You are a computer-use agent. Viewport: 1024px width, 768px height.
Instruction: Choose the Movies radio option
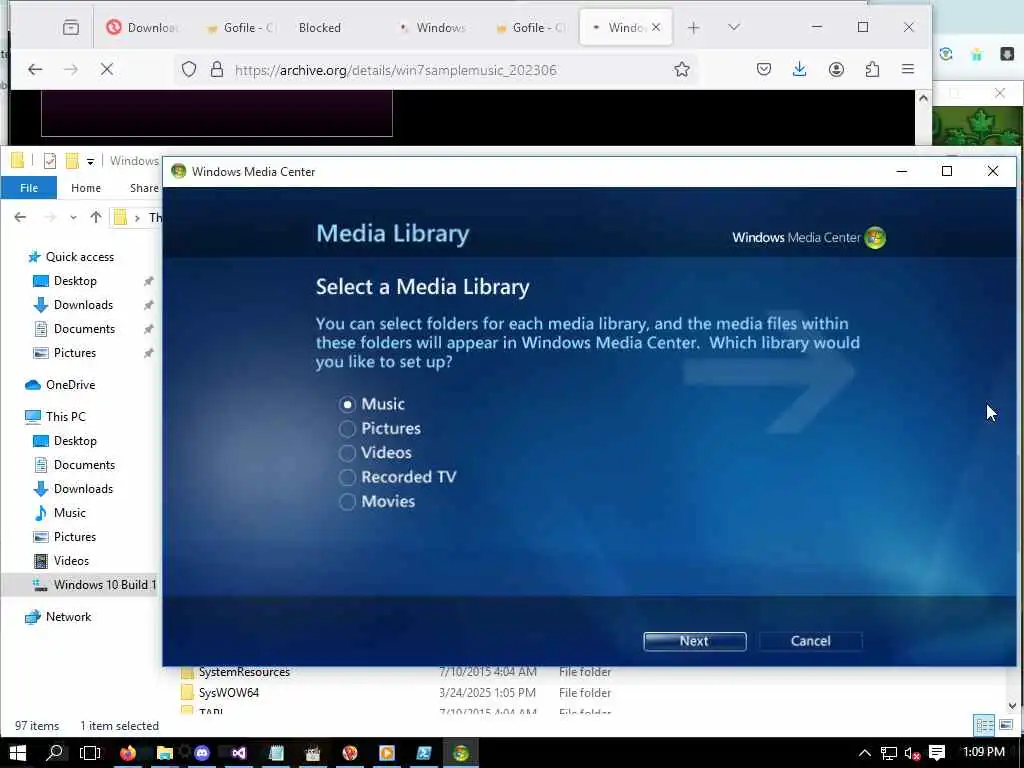(347, 502)
